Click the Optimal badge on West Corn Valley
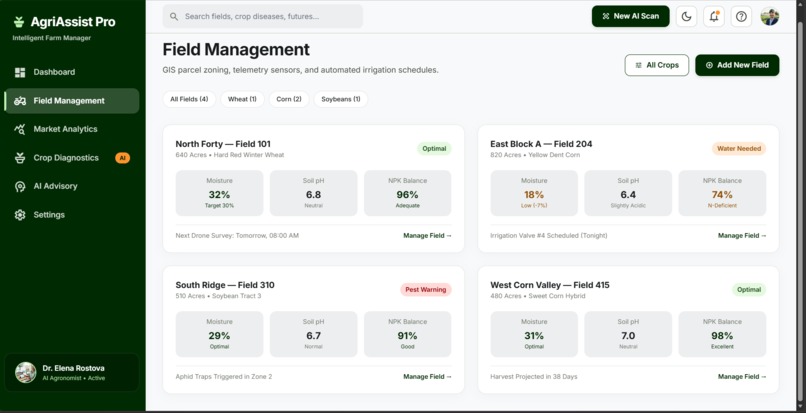 tap(749, 290)
